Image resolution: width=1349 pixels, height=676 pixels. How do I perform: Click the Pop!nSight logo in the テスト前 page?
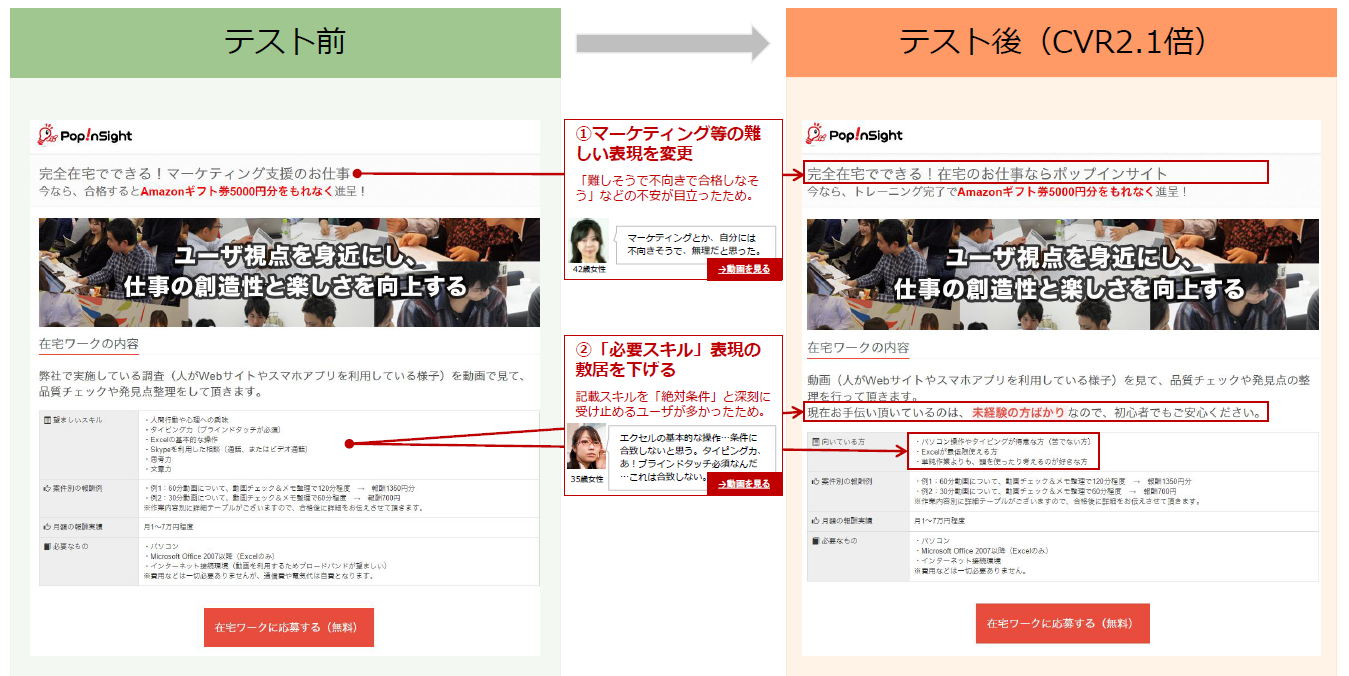(x=86, y=136)
